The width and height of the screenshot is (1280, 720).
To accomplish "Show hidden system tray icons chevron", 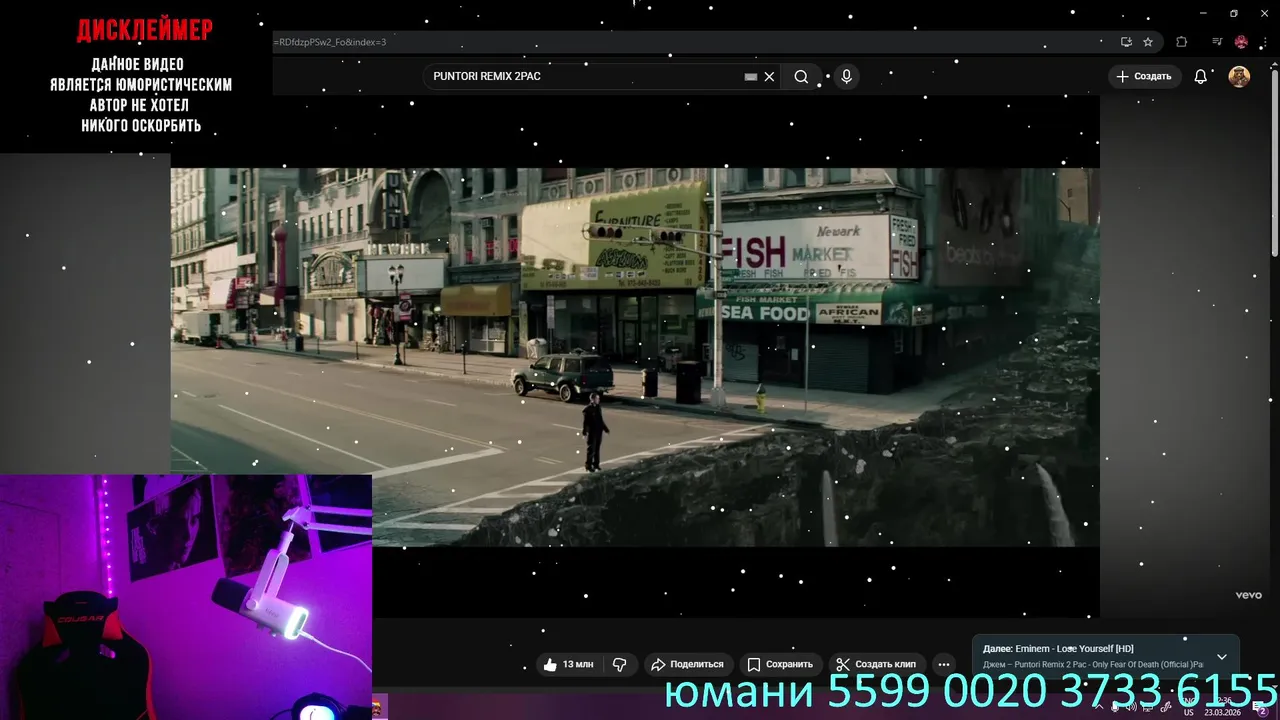I will point(1099,707).
